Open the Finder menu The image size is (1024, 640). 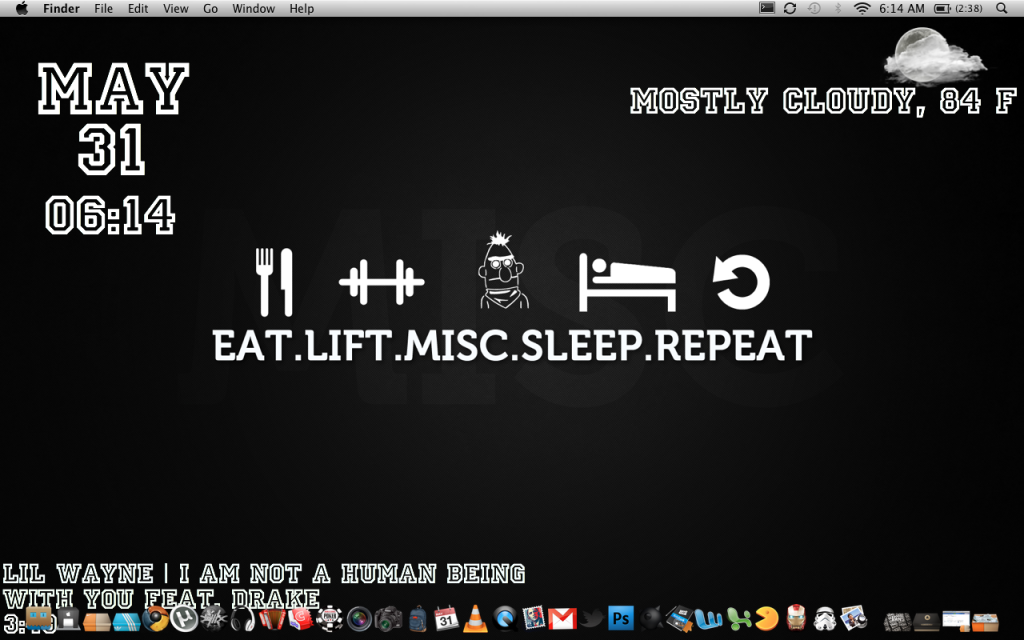tap(61, 8)
